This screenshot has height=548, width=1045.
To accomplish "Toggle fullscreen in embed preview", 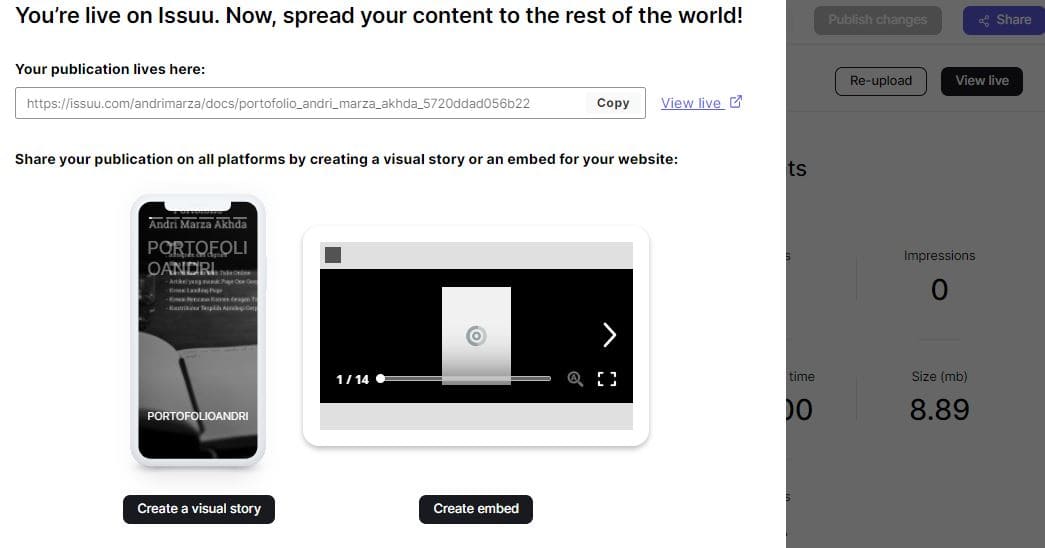I will [x=606, y=379].
